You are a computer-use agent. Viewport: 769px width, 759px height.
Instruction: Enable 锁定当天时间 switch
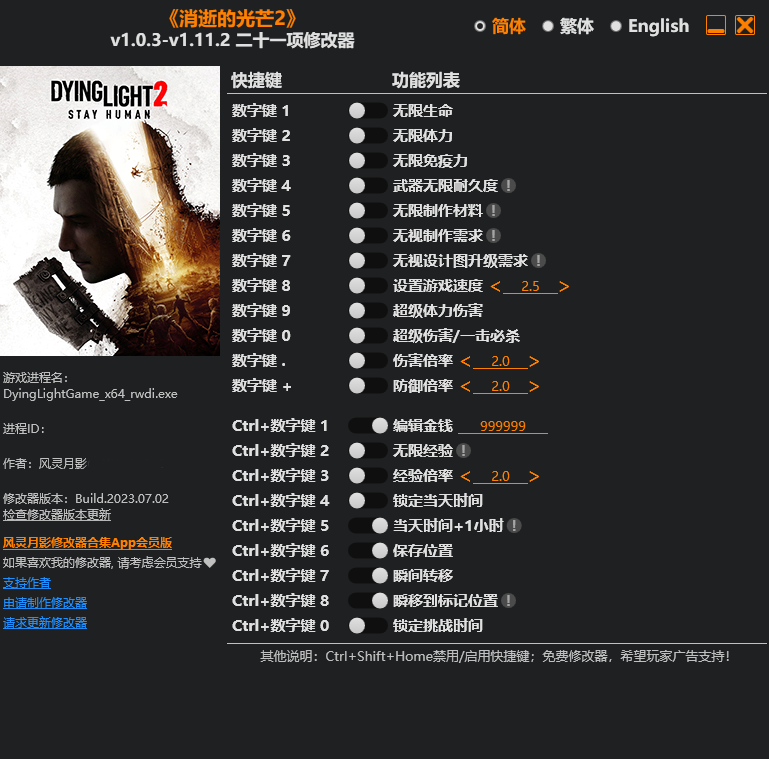(368, 501)
